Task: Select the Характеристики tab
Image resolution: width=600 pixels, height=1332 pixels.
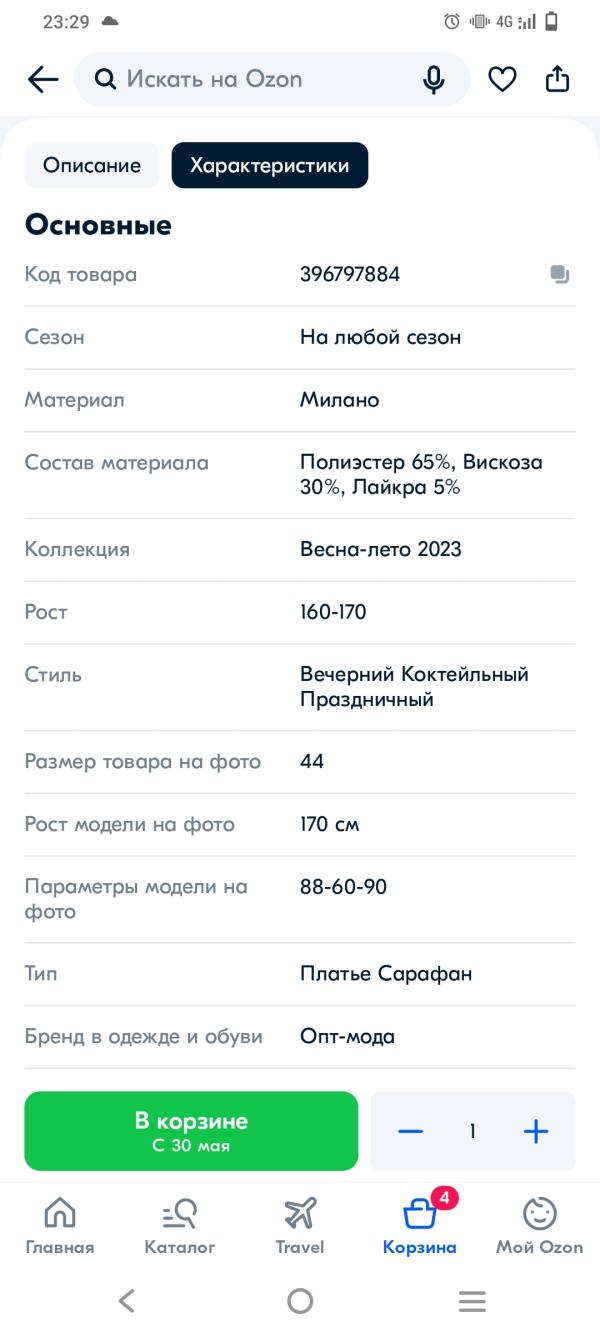Action: [270, 166]
